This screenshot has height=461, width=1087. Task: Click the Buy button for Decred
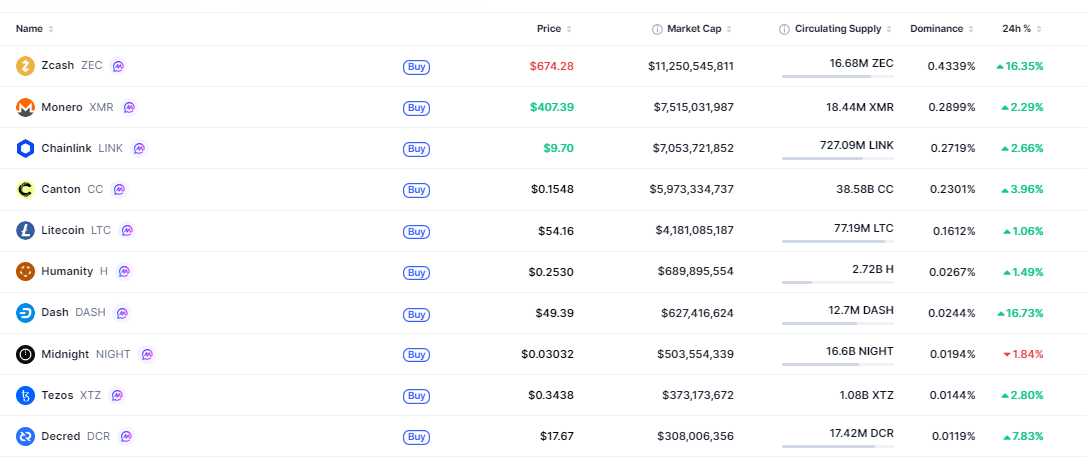point(416,437)
